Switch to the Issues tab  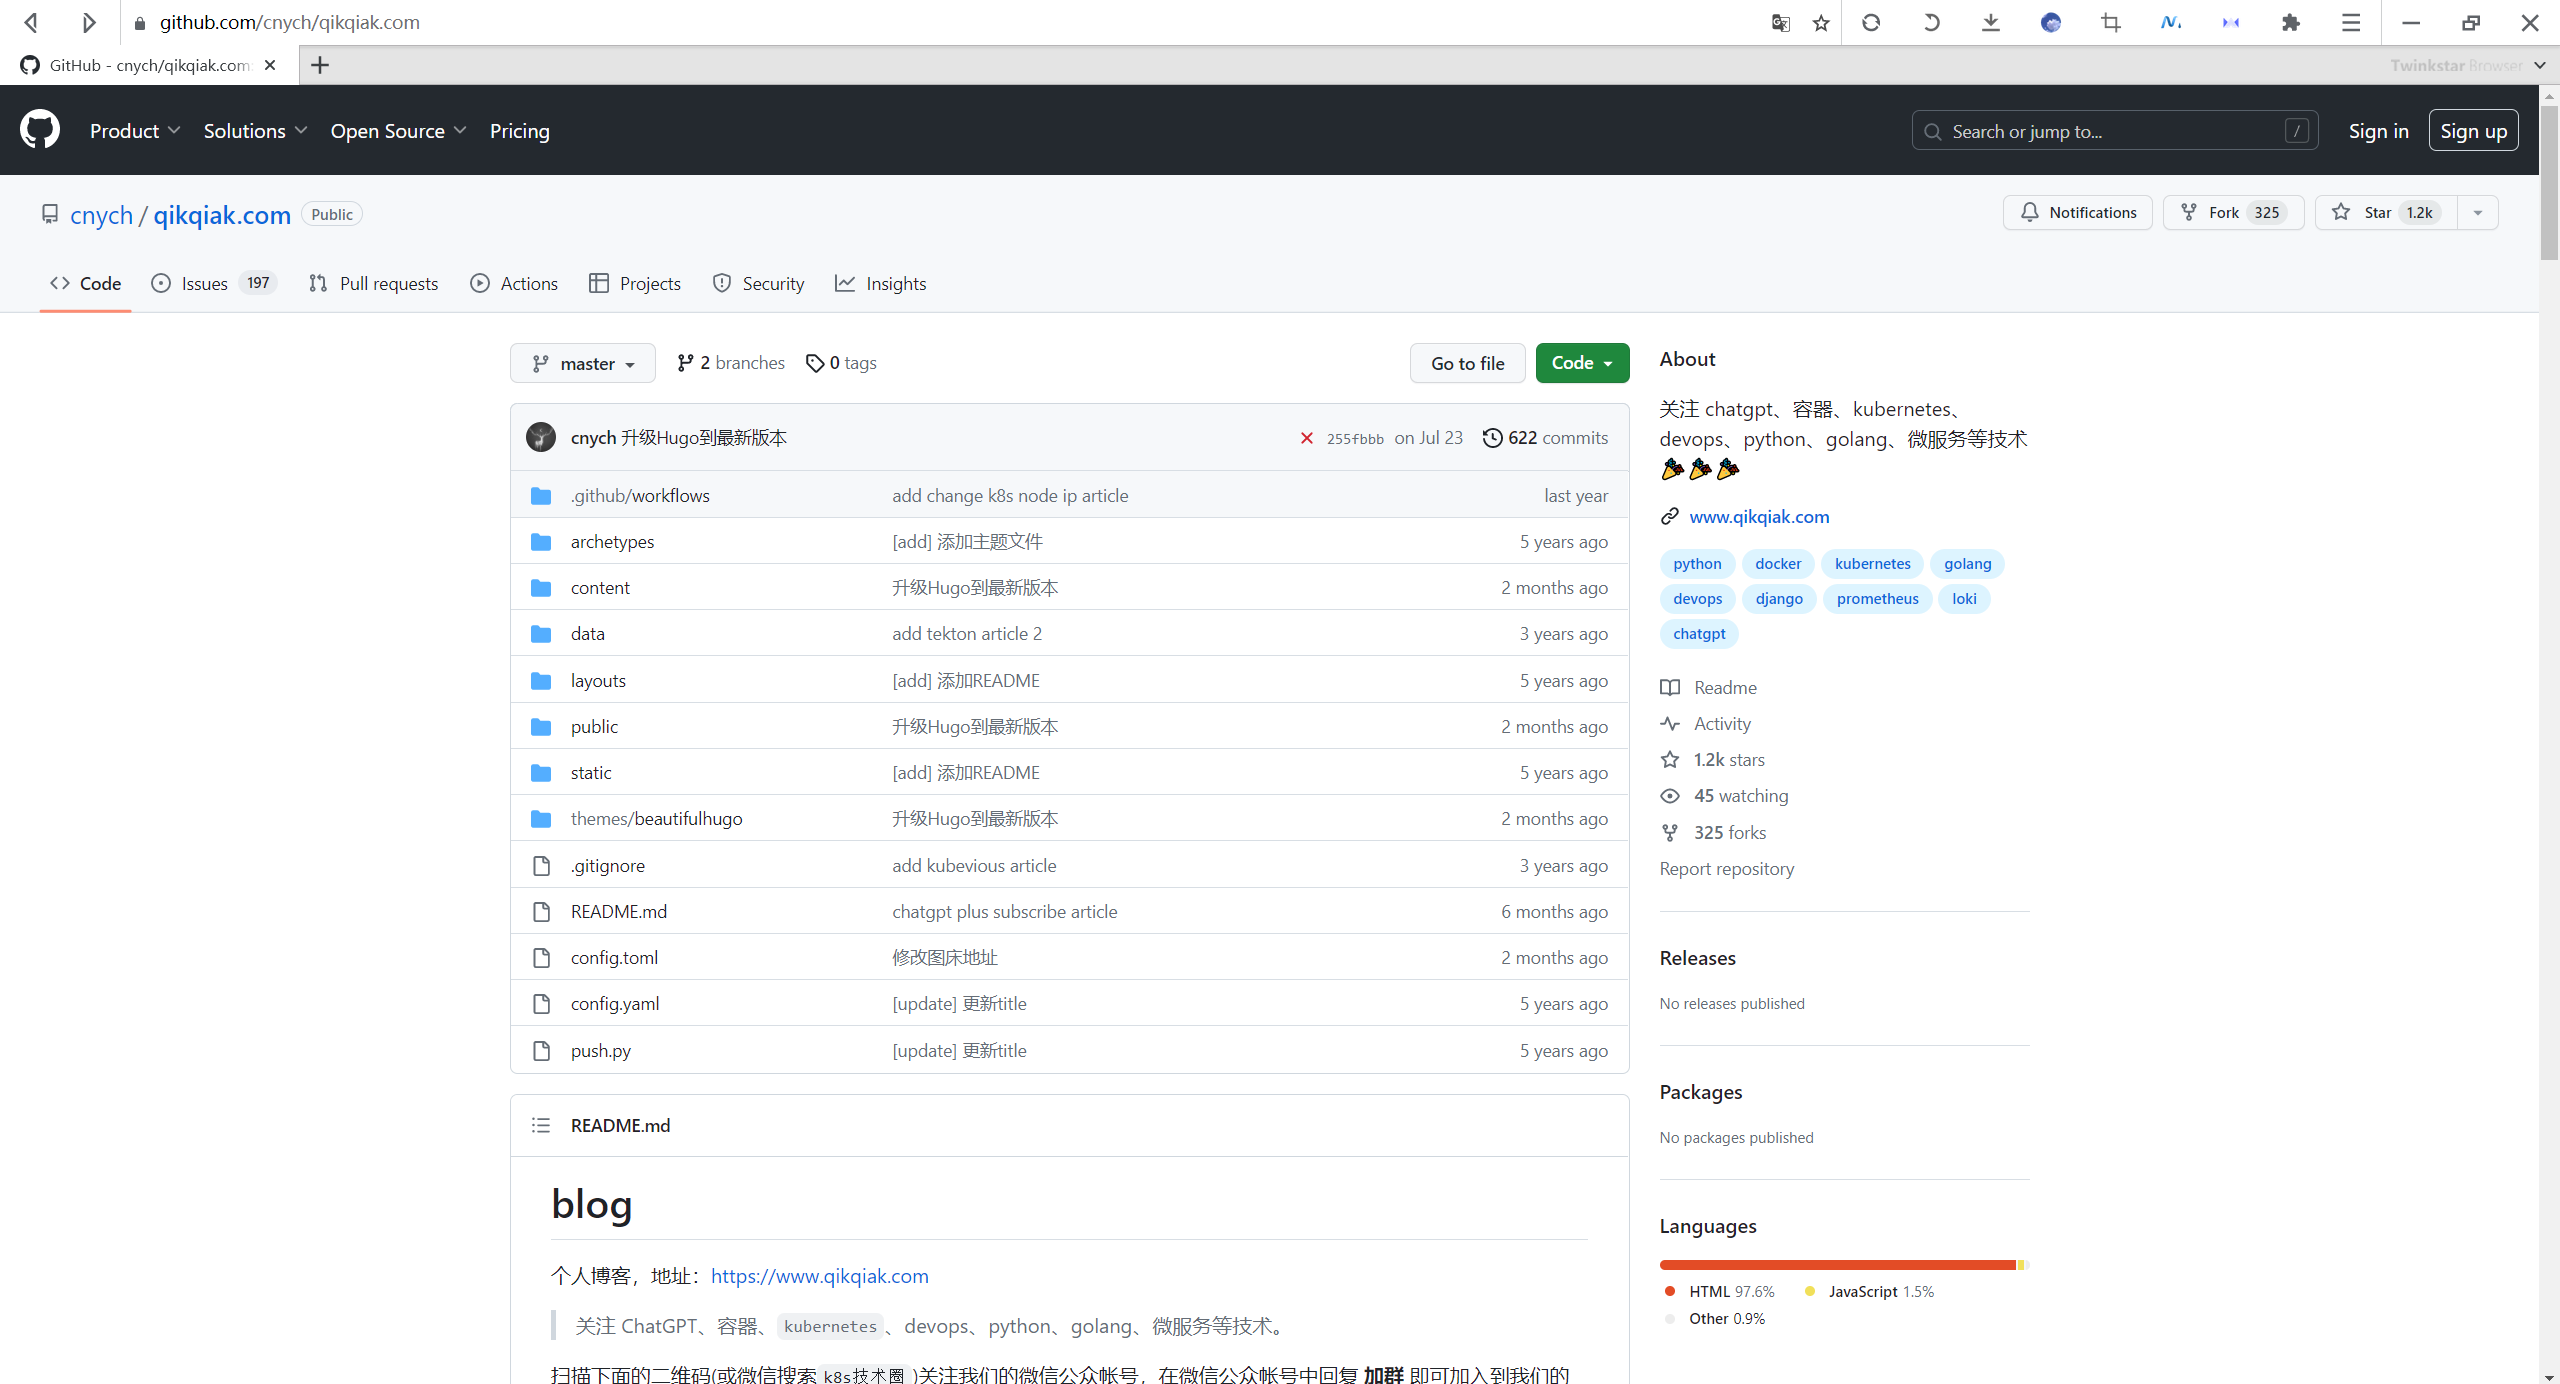tap(214, 283)
